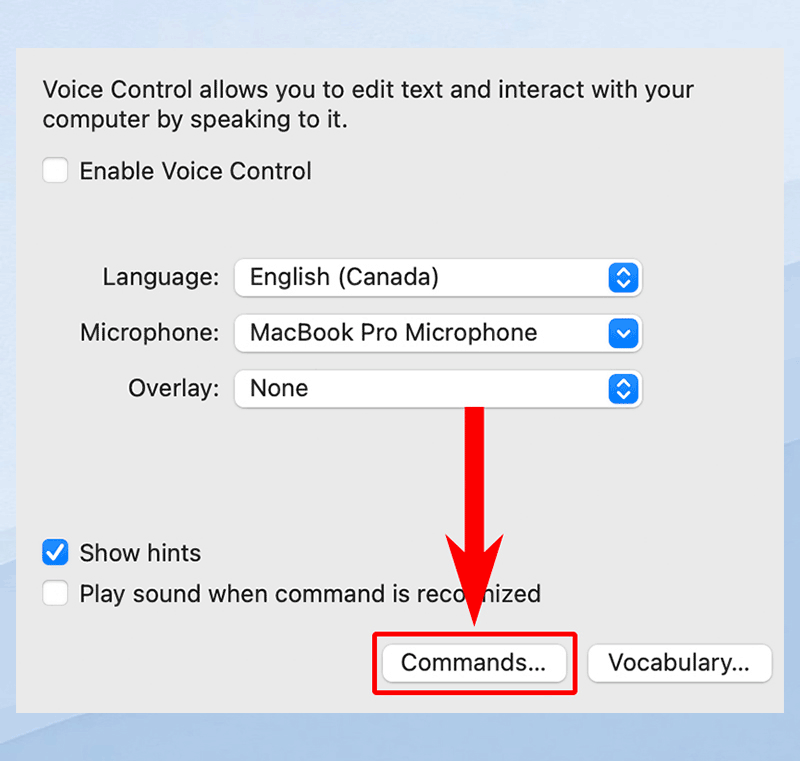Viewport: 800px width, 761px height.
Task: Tick the Play sound when recognized checkbox
Action: [56, 594]
